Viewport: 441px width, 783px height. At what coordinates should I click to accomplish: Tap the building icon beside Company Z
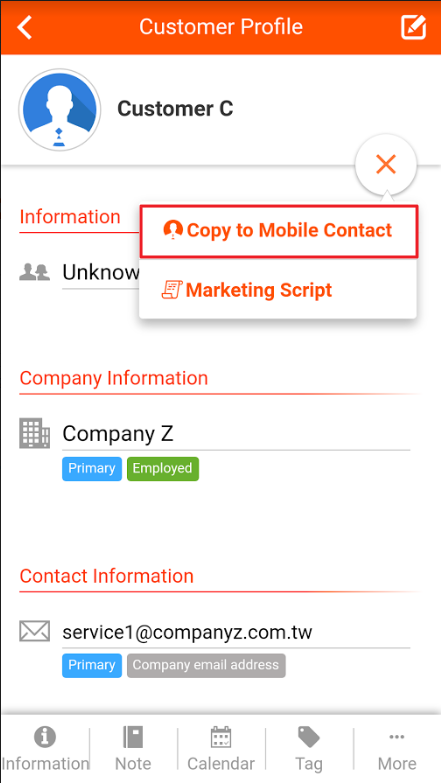pyautogui.click(x=34, y=433)
